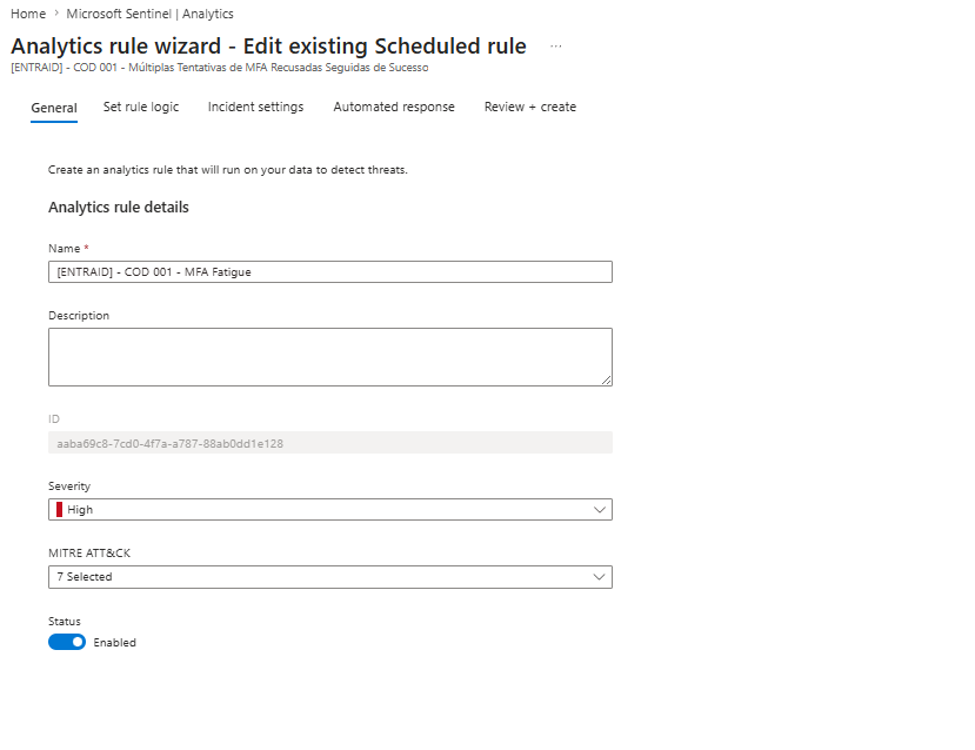Click in the Description text area

330,357
